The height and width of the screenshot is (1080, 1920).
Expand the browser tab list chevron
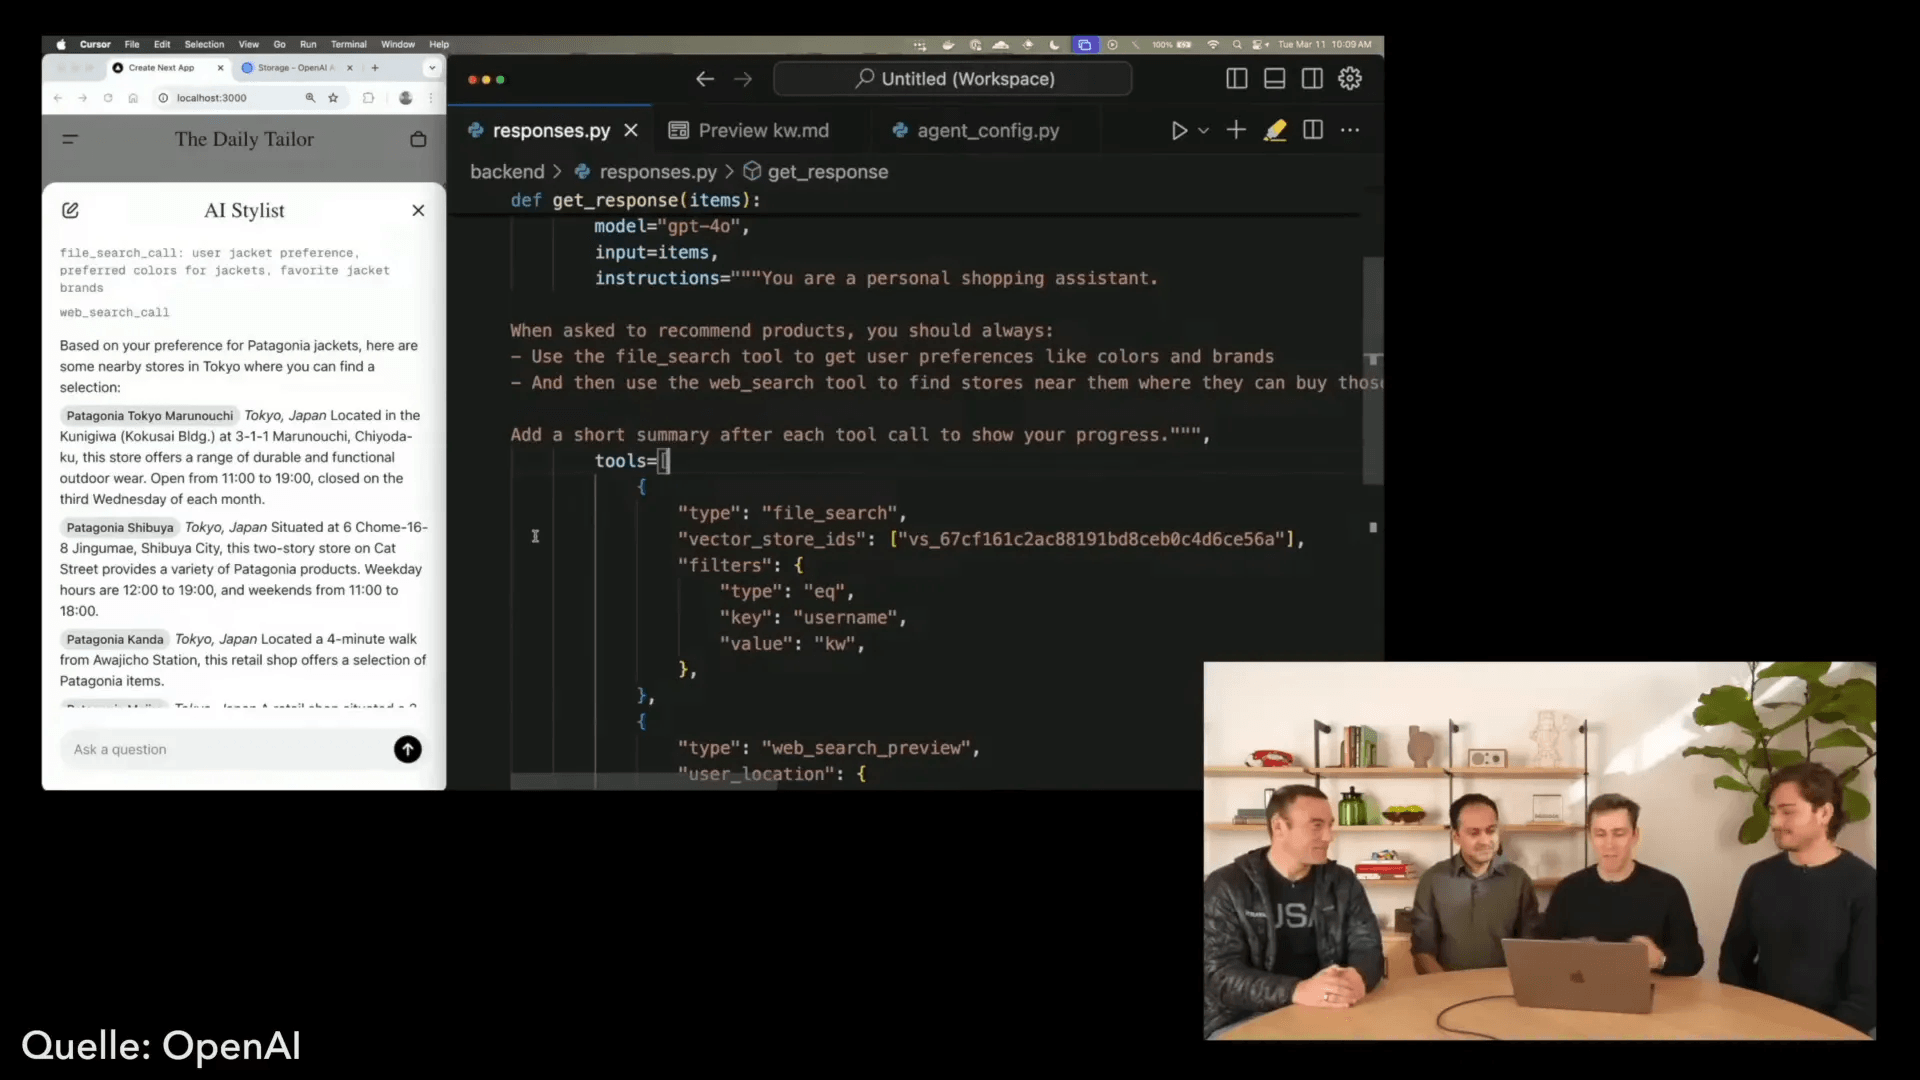(x=432, y=67)
